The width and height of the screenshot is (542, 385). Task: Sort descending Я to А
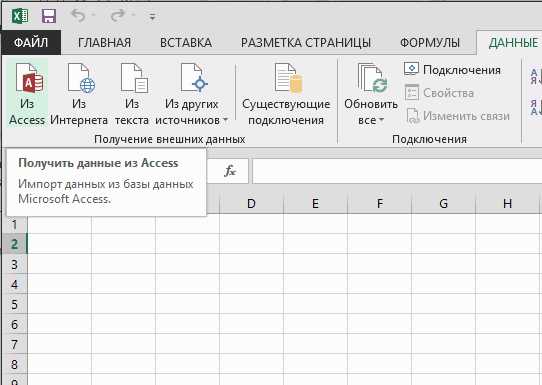[x=535, y=107]
